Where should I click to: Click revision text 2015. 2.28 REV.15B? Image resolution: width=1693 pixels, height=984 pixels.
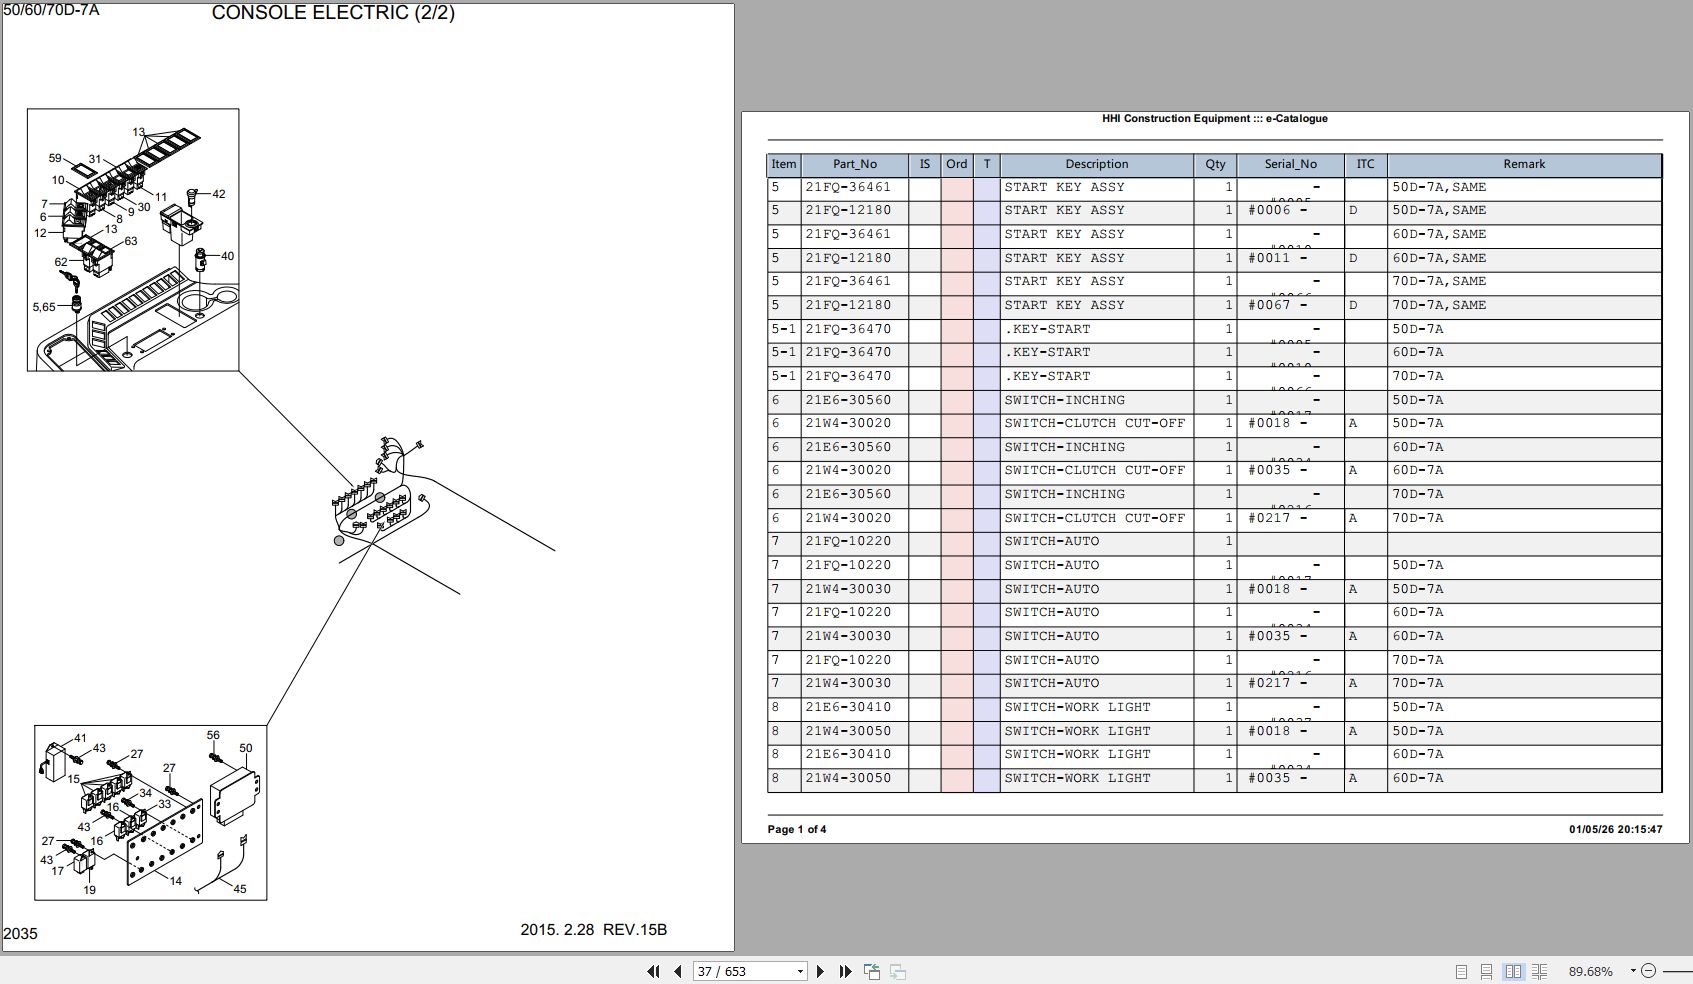click(x=593, y=930)
